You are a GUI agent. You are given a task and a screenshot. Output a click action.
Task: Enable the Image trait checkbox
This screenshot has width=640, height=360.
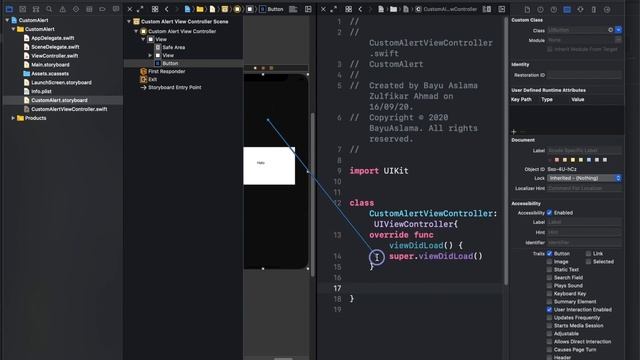549,262
